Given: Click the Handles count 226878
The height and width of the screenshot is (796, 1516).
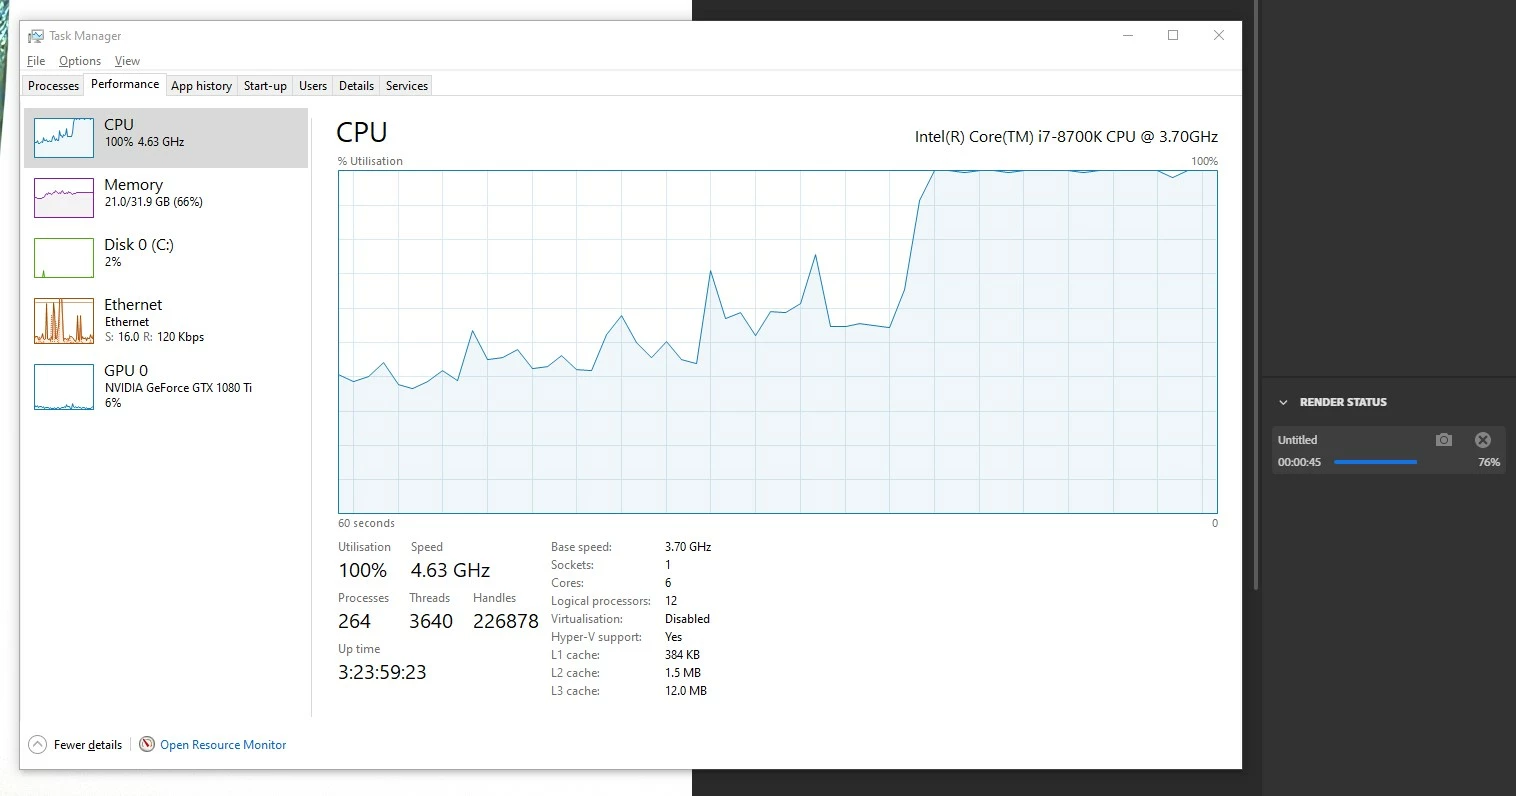Looking at the screenshot, I should [506, 621].
